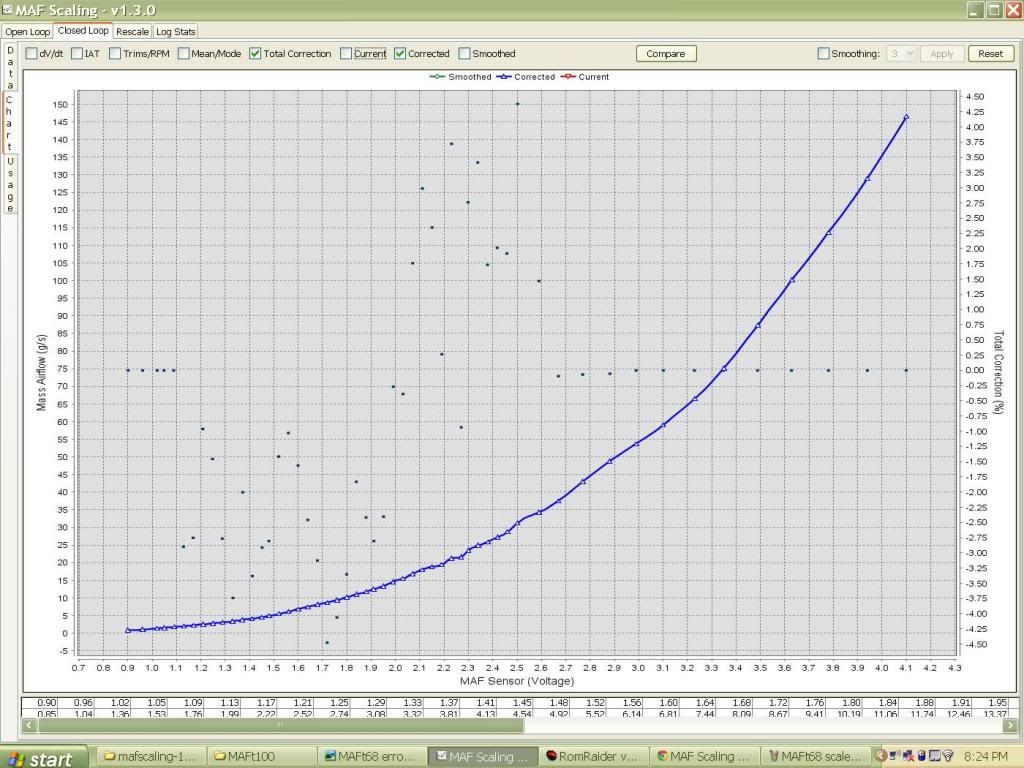This screenshot has width=1024, height=768.
Task: Enable the Smoothing checkbox
Action: (x=824, y=54)
